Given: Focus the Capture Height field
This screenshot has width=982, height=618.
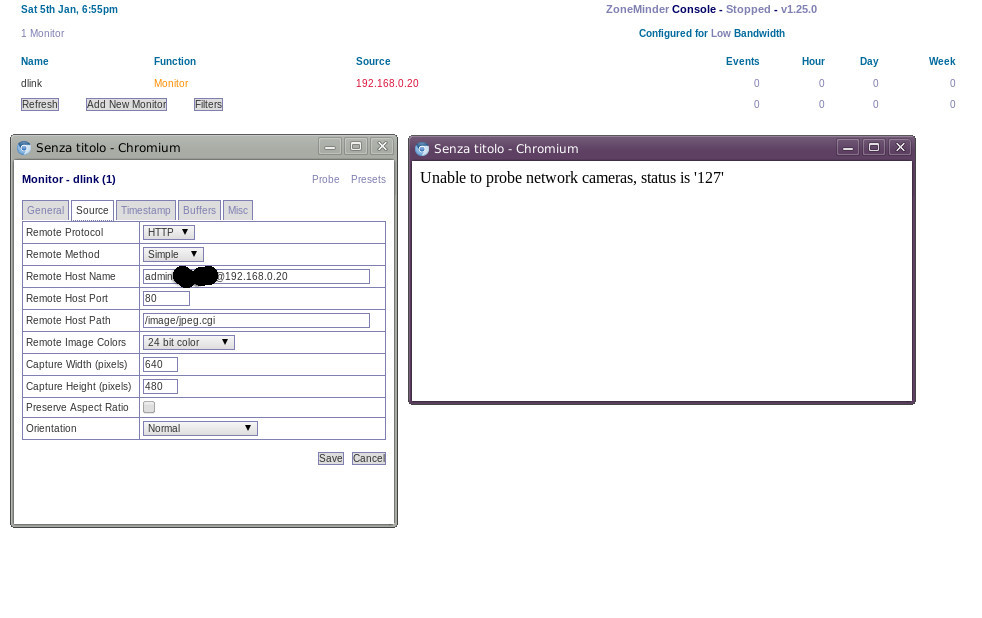Looking at the screenshot, I should tap(160, 386).
